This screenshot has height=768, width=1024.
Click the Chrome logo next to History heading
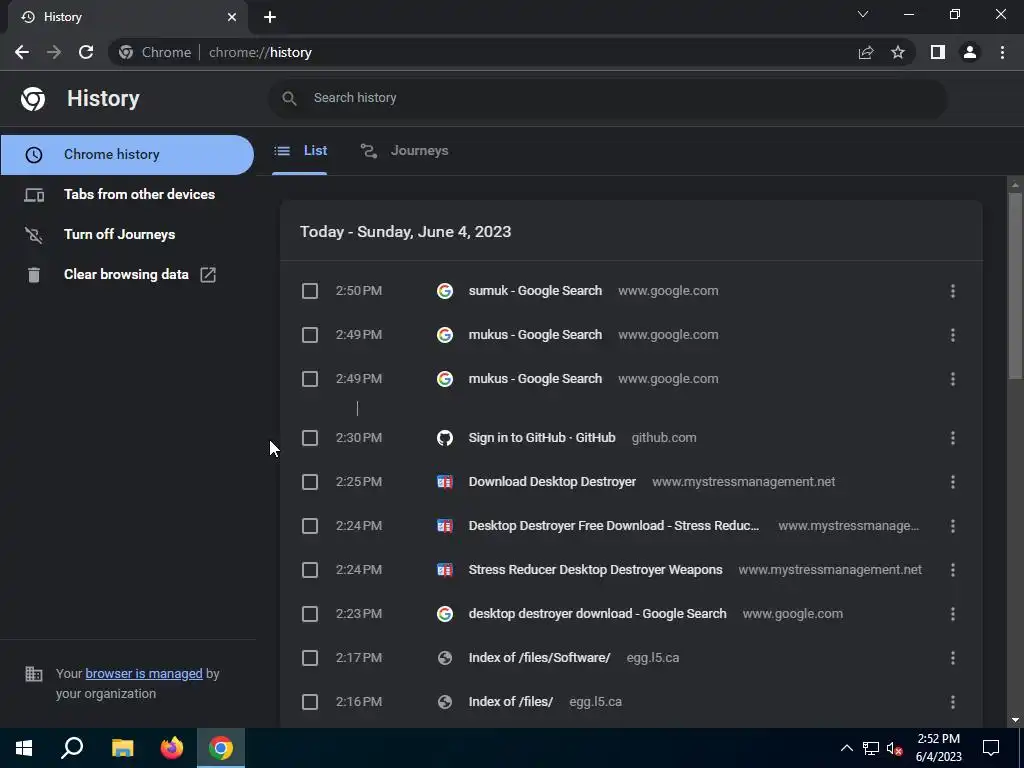33,99
